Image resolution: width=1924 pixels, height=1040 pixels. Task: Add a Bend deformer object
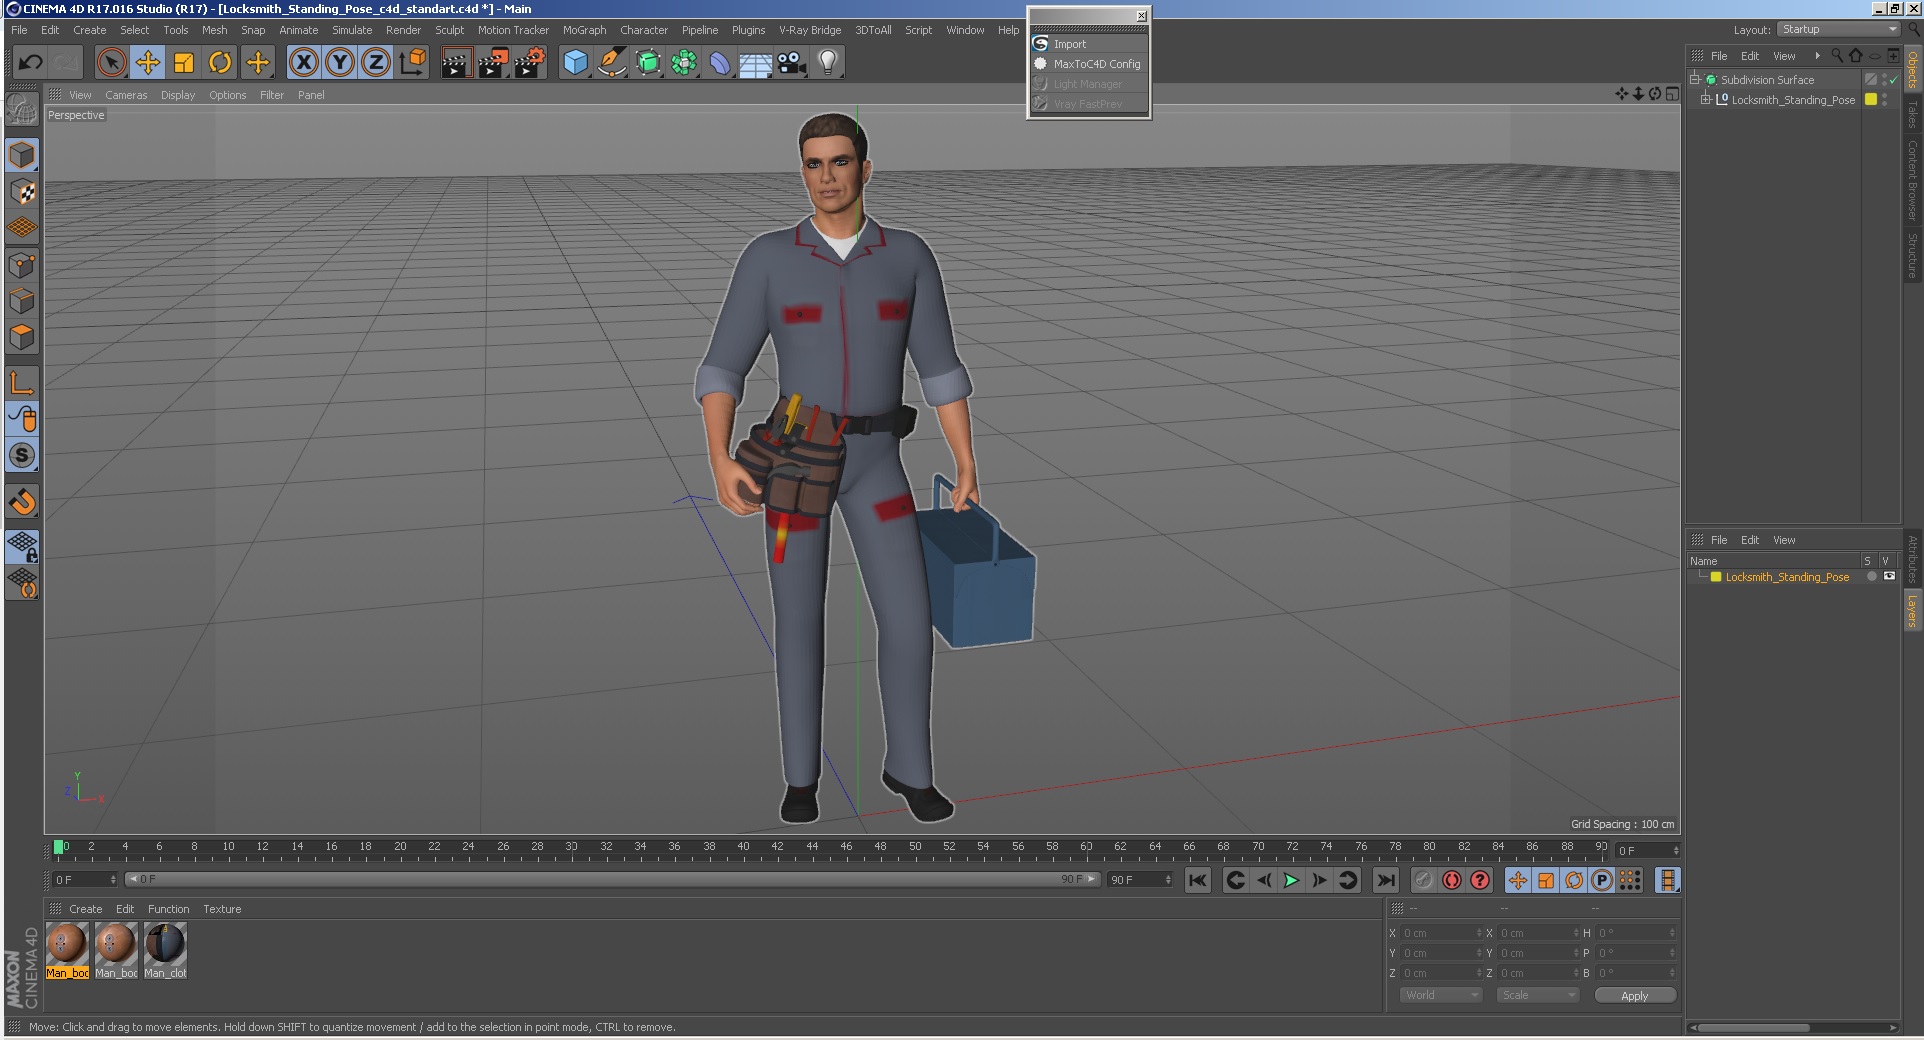[720, 63]
